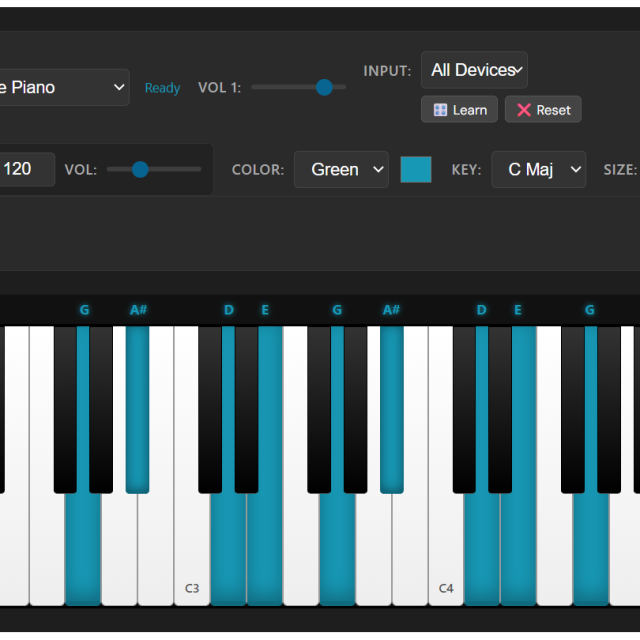Click the VOL 1: label

click(x=220, y=88)
